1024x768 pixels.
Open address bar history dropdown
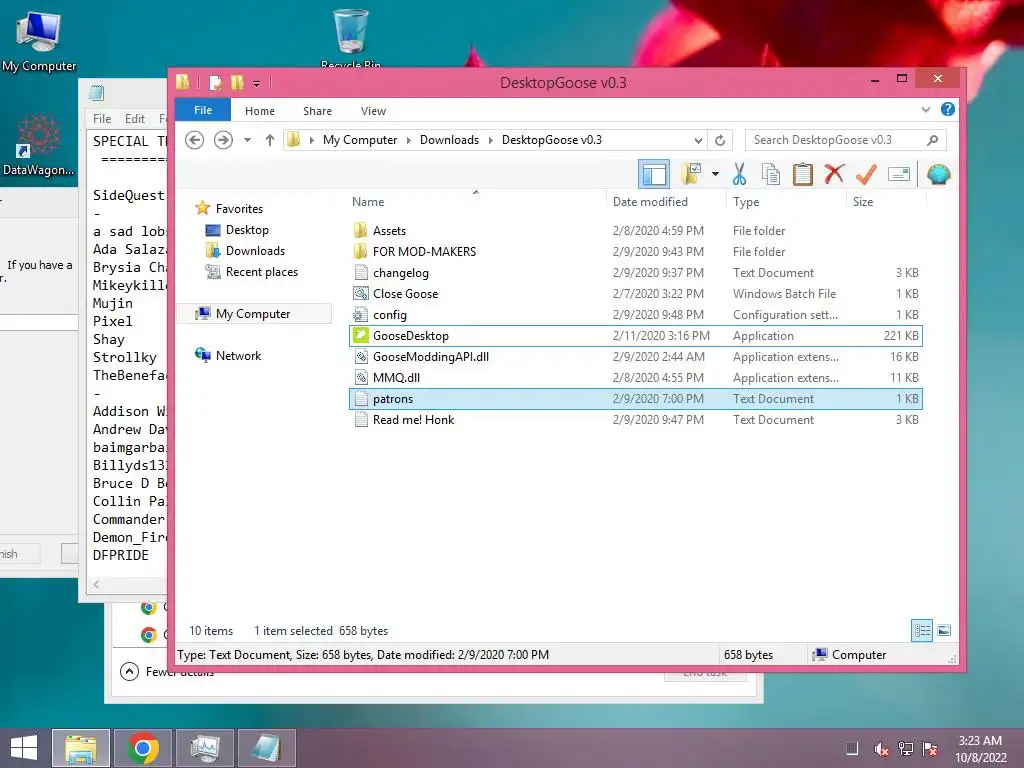[x=698, y=140]
